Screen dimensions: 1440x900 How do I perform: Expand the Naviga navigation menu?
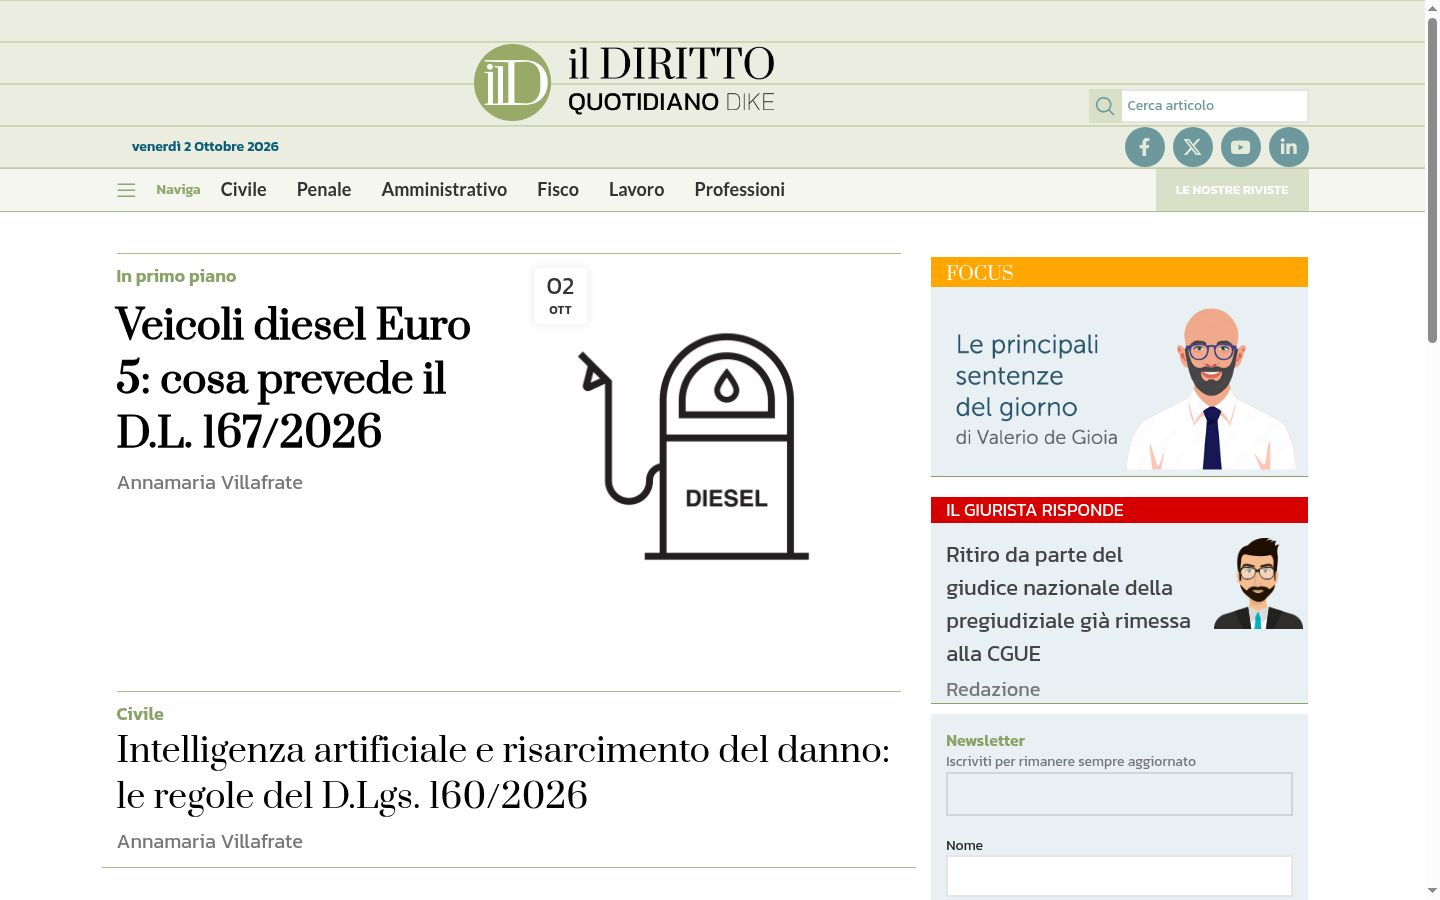click(x=178, y=190)
